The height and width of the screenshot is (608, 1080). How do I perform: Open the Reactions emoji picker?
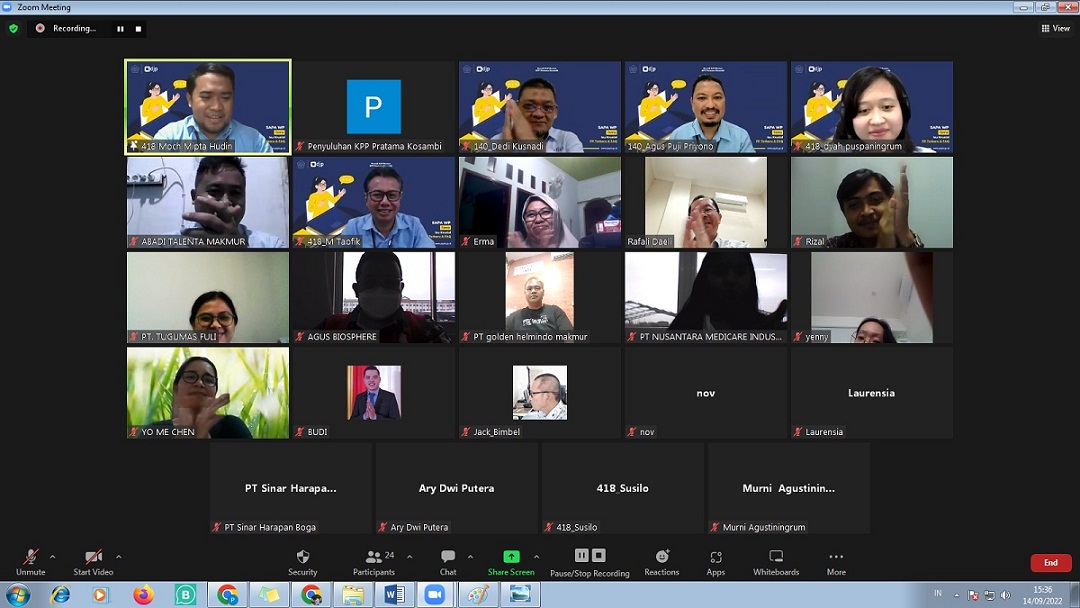tap(661, 557)
